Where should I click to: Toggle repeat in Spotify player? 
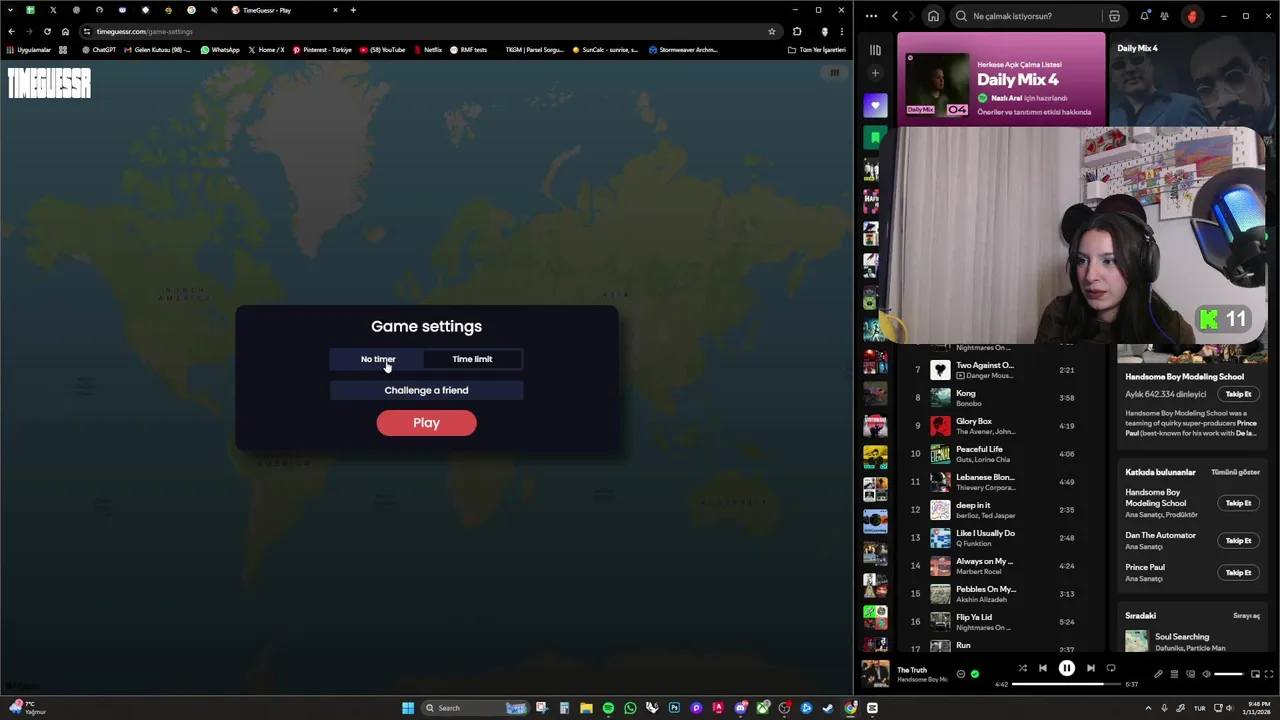point(1110,668)
